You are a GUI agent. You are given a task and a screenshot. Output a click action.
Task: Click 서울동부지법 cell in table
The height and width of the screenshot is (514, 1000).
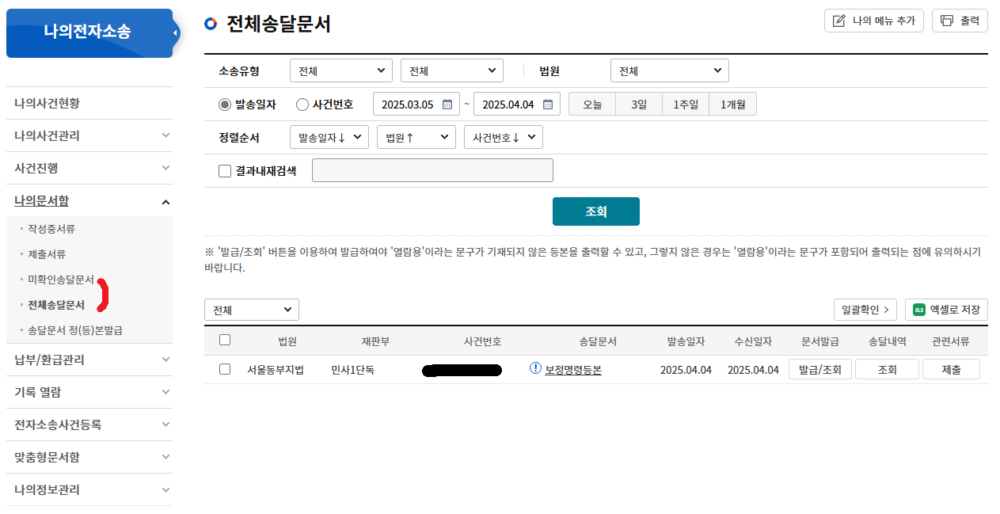pyautogui.click(x=276, y=370)
